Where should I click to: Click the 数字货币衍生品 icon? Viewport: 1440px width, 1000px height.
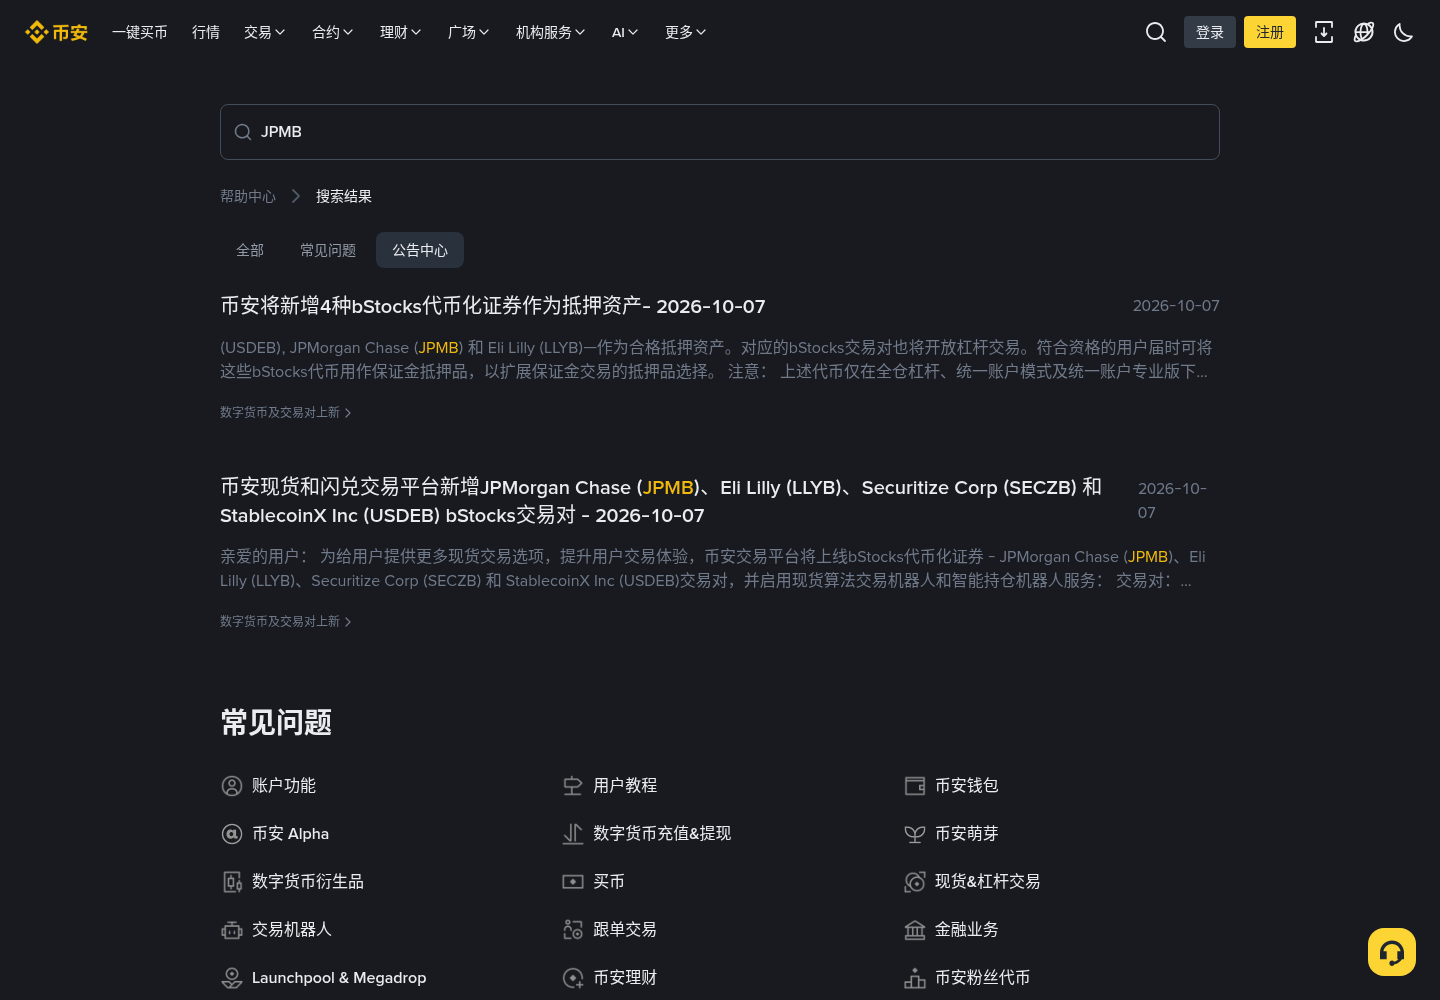[x=232, y=882]
